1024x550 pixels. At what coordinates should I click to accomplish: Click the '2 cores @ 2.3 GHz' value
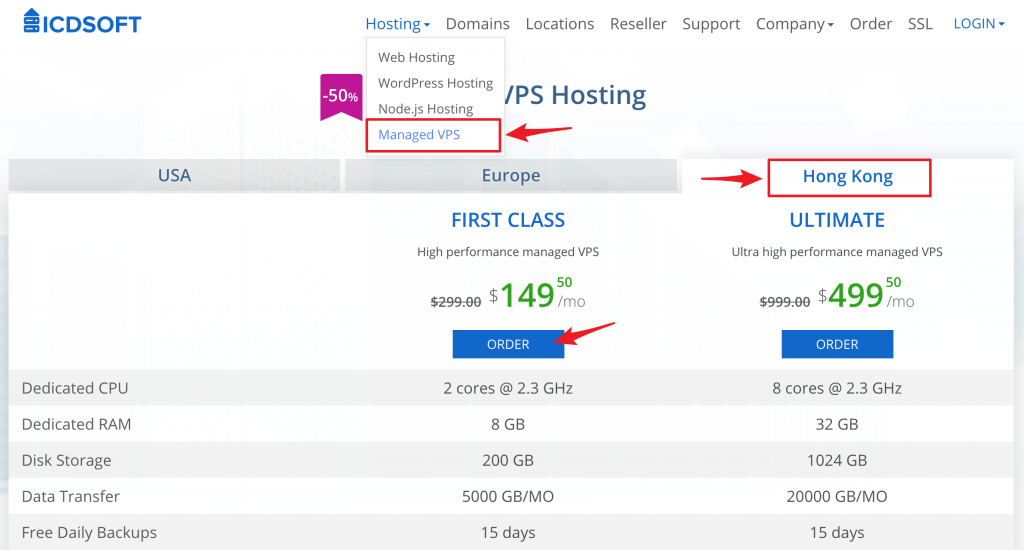(508, 388)
